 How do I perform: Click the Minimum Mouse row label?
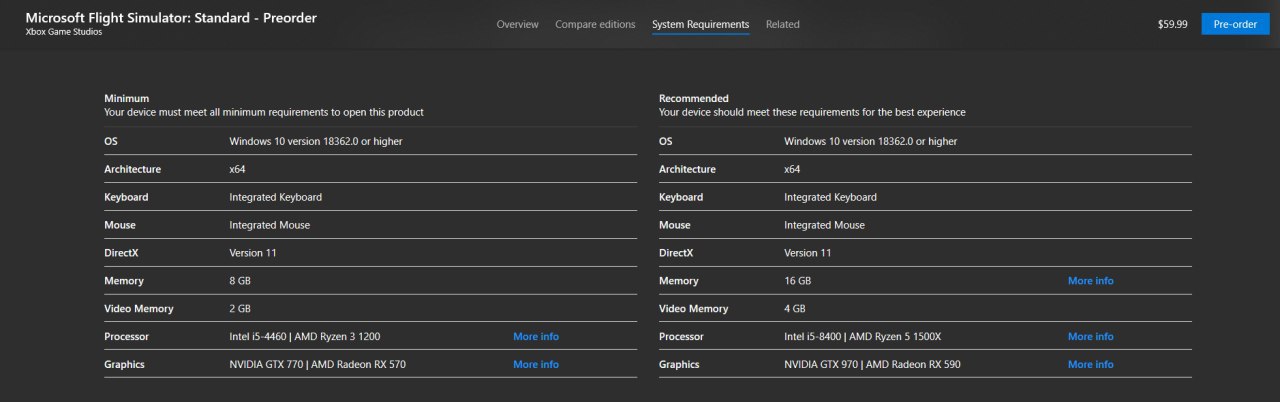point(120,225)
